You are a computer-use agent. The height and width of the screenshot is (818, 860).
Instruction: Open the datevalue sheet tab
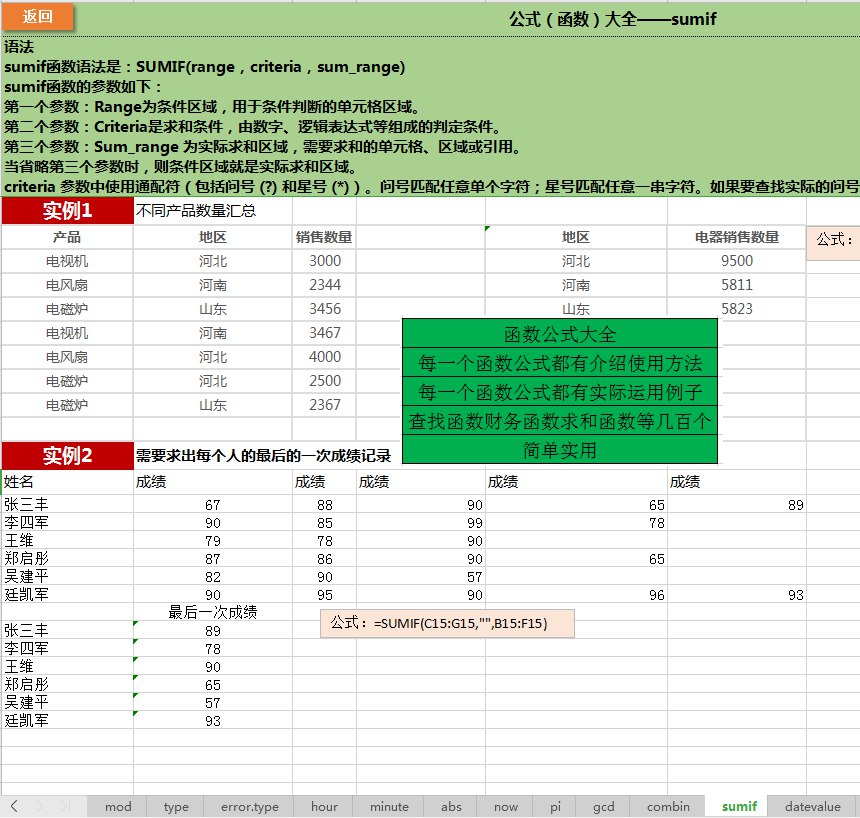[x=812, y=806]
